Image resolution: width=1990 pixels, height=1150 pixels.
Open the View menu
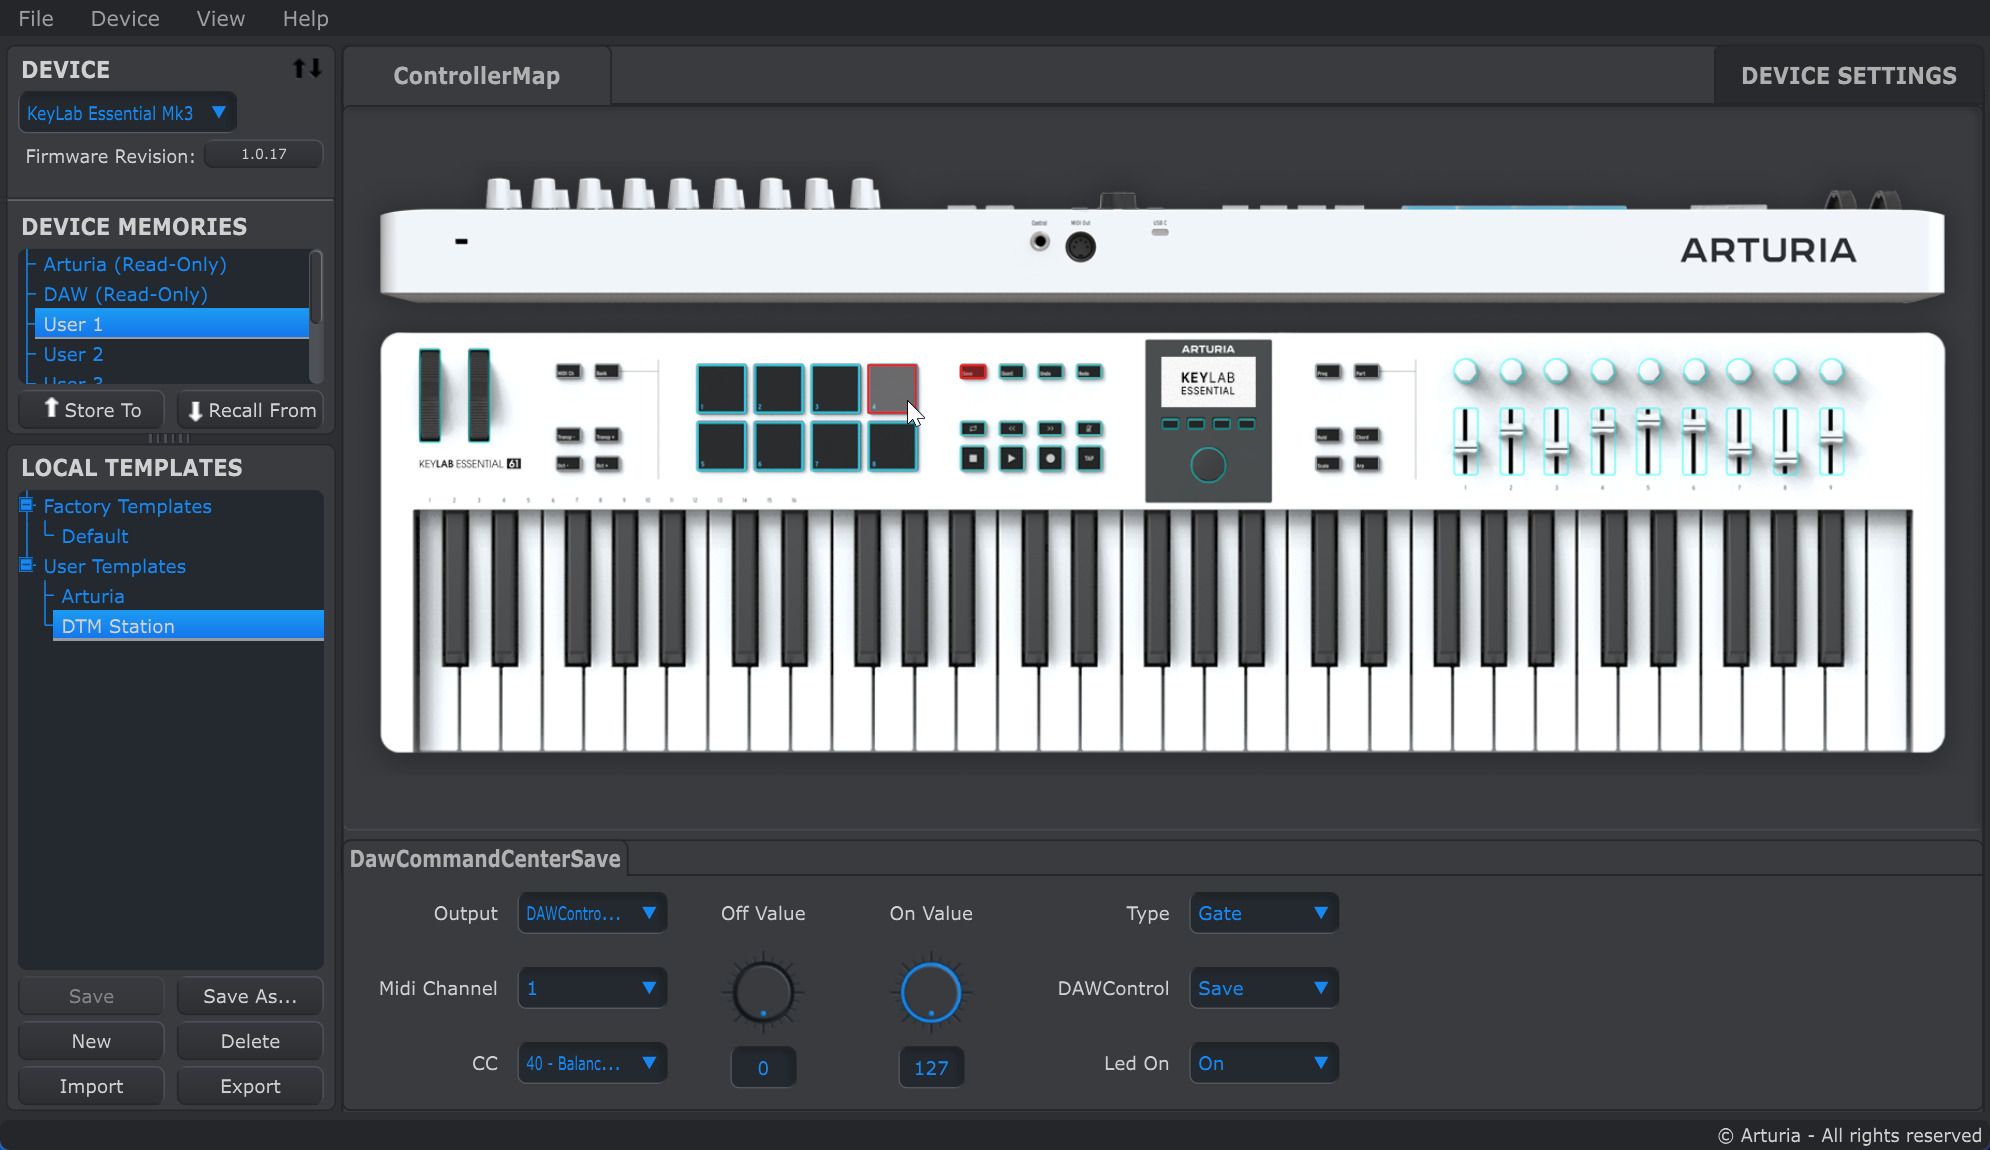[220, 18]
